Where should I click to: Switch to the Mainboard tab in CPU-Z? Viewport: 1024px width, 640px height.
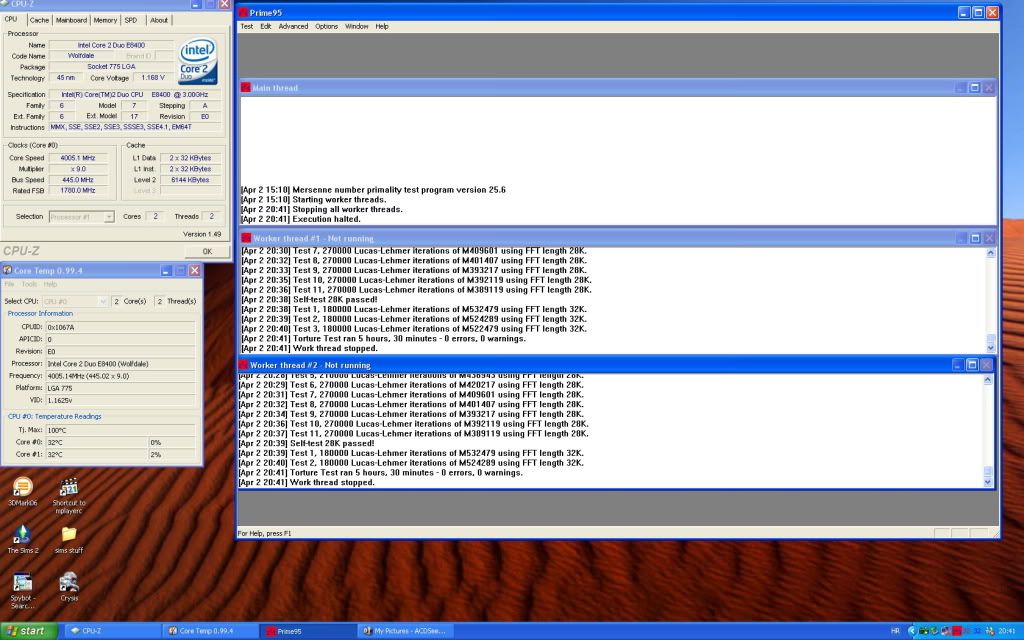click(71, 20)
